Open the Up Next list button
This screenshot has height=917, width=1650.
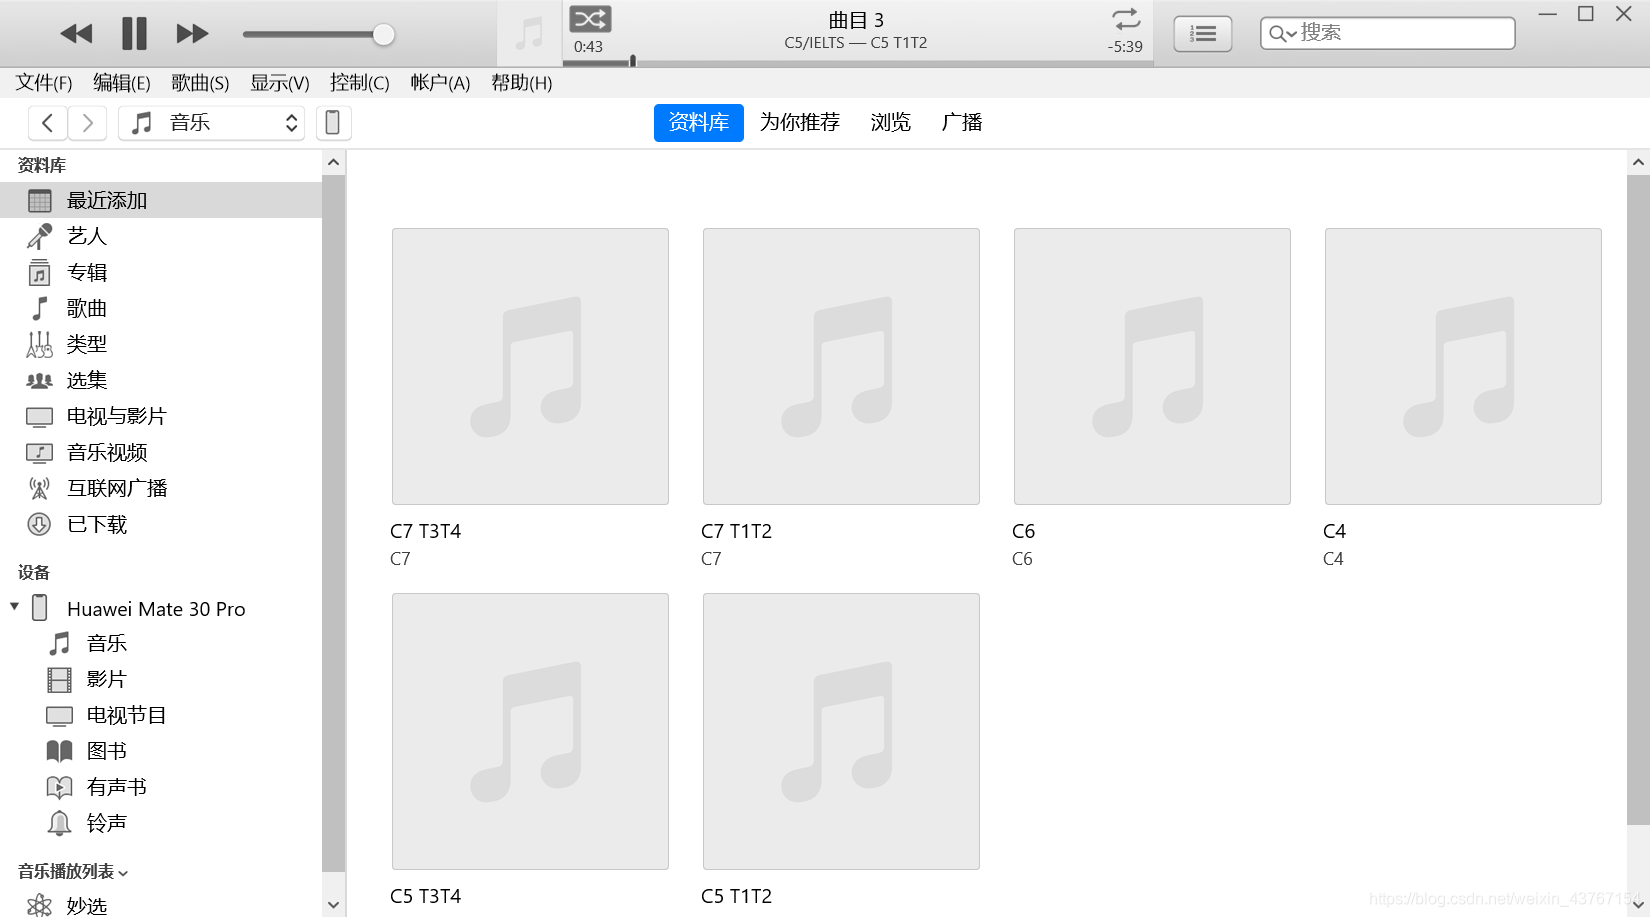[x=1202, y=34]
